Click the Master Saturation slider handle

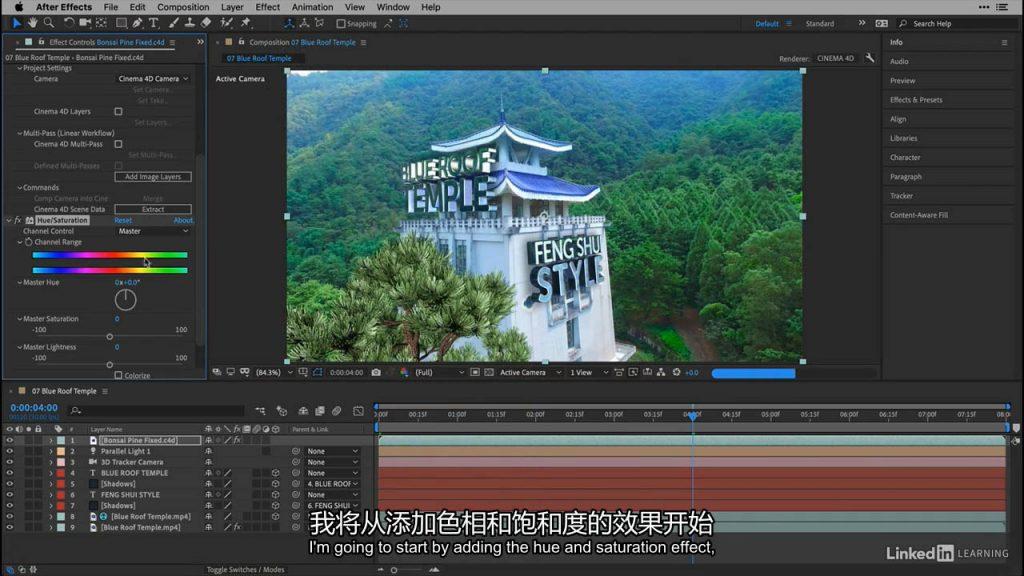[x=110, y=337]
